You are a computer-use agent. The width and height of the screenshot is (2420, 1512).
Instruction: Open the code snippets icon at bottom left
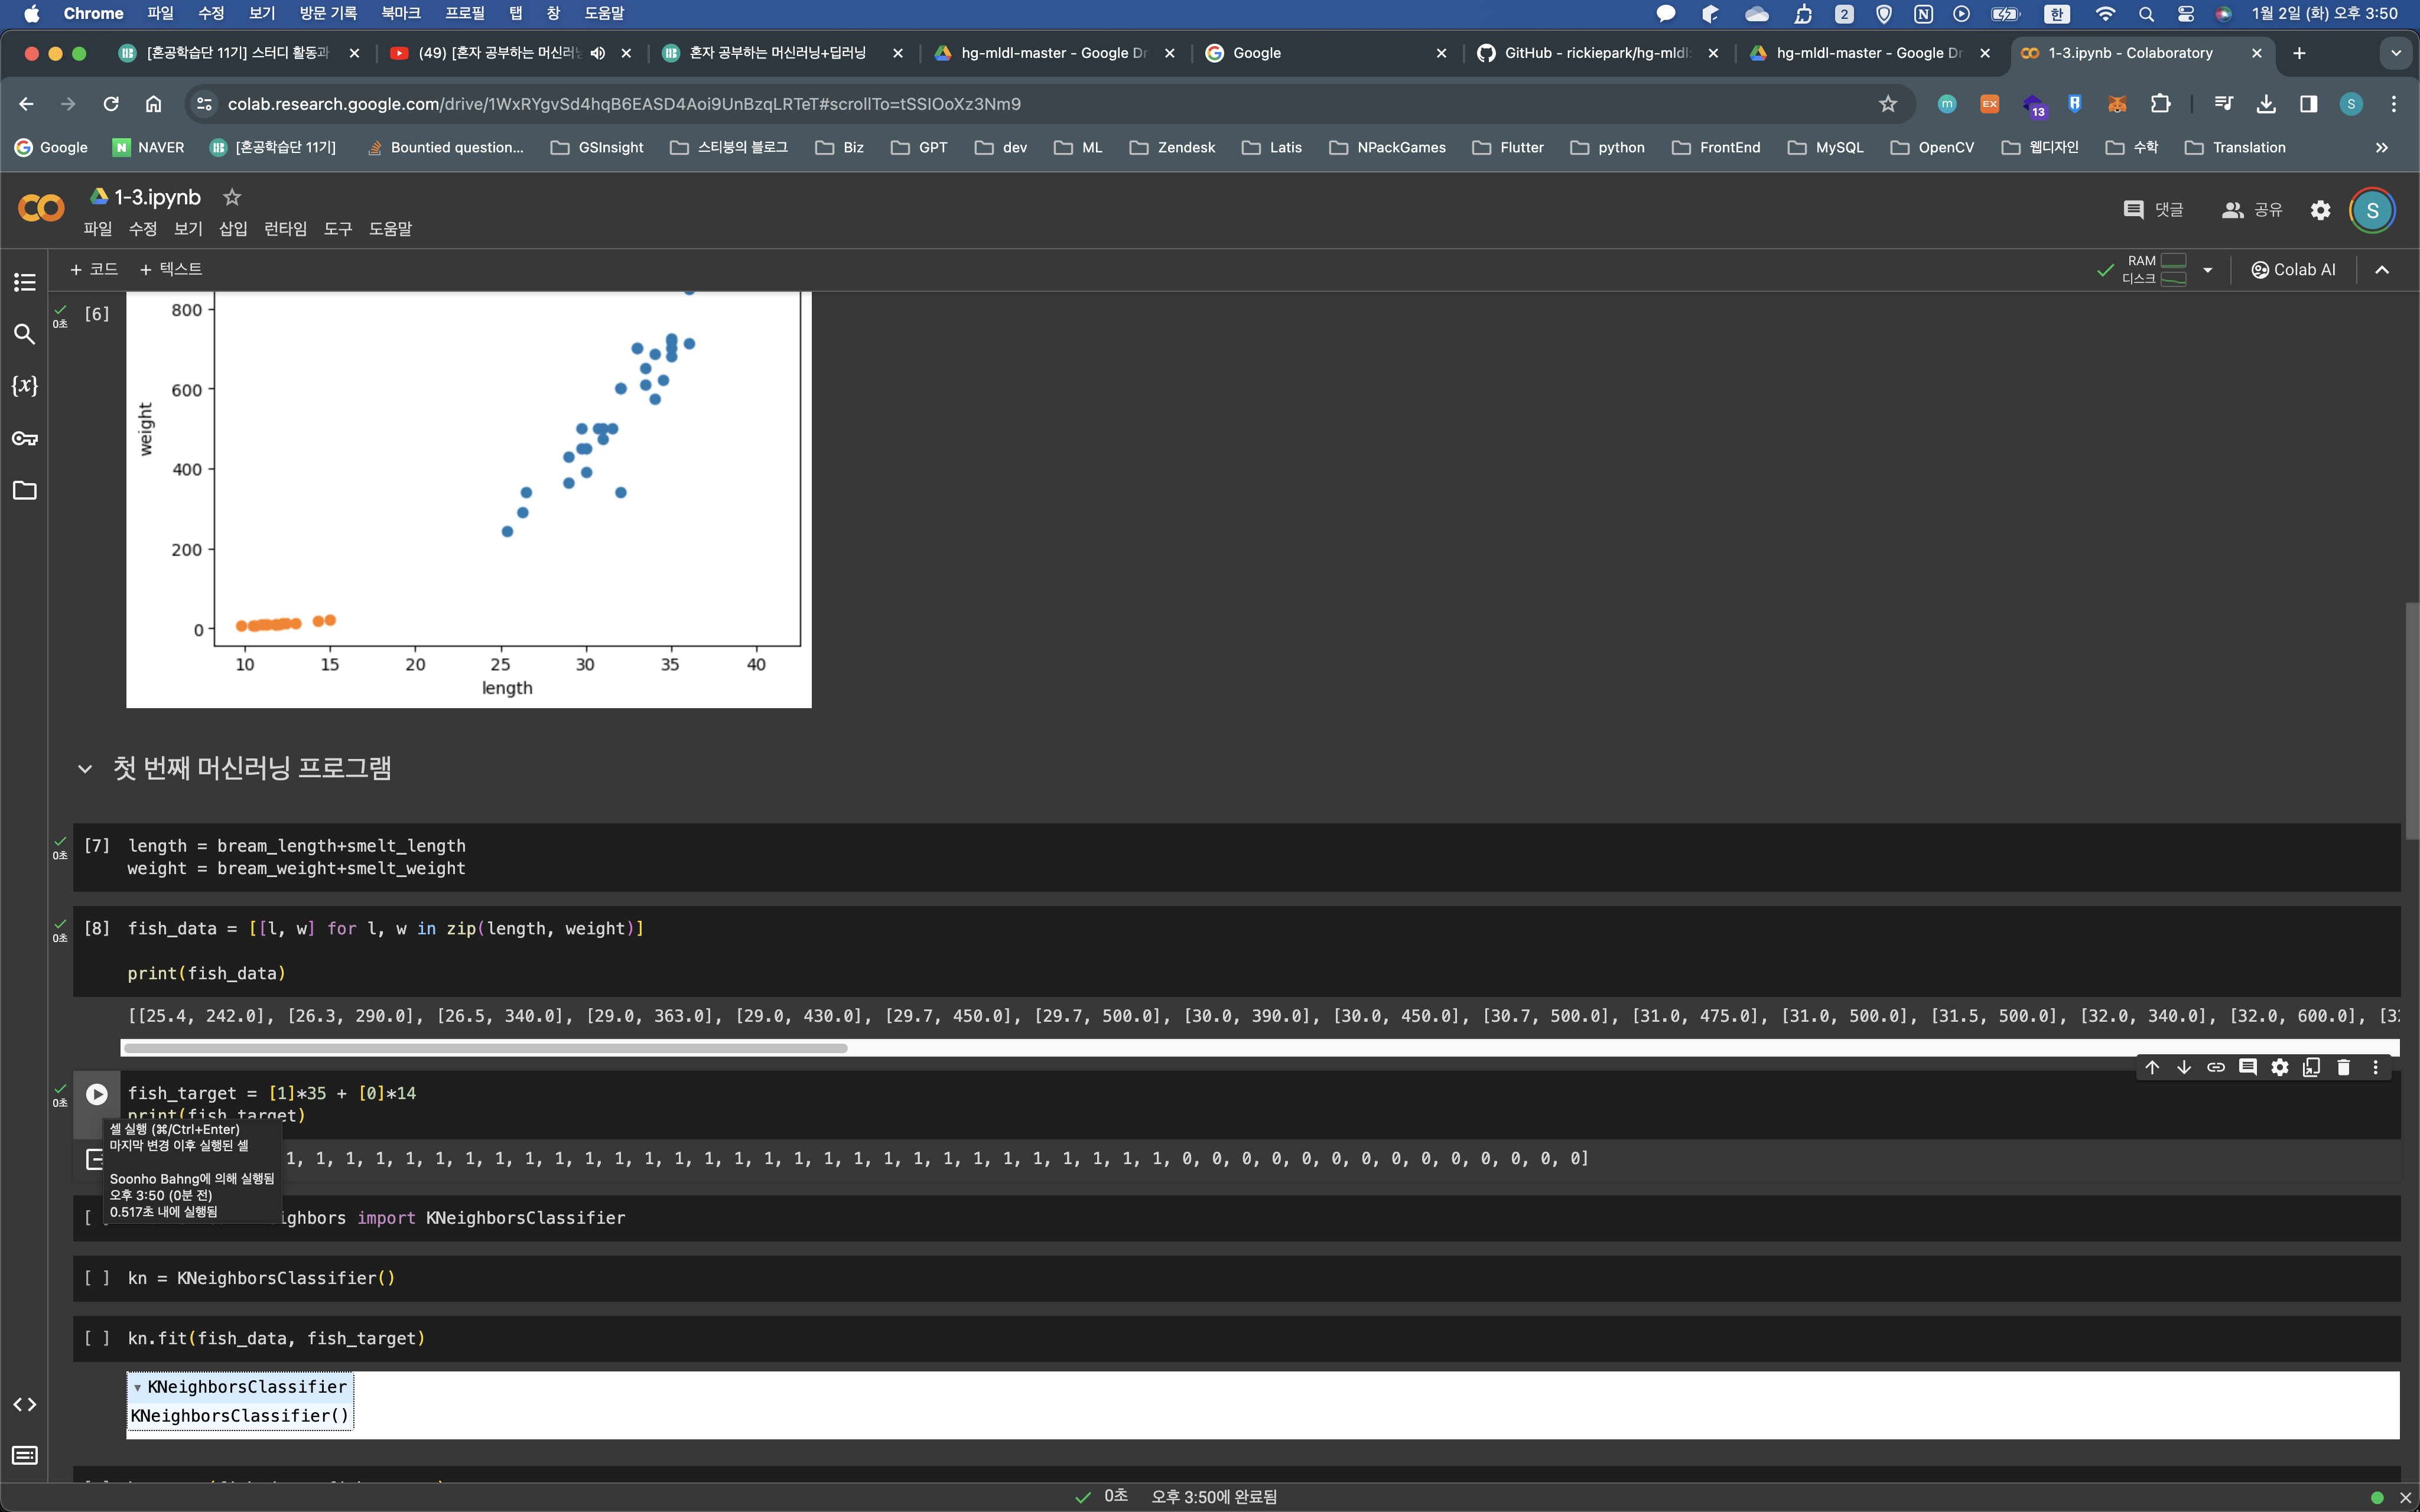click(x=24, y=1404)
